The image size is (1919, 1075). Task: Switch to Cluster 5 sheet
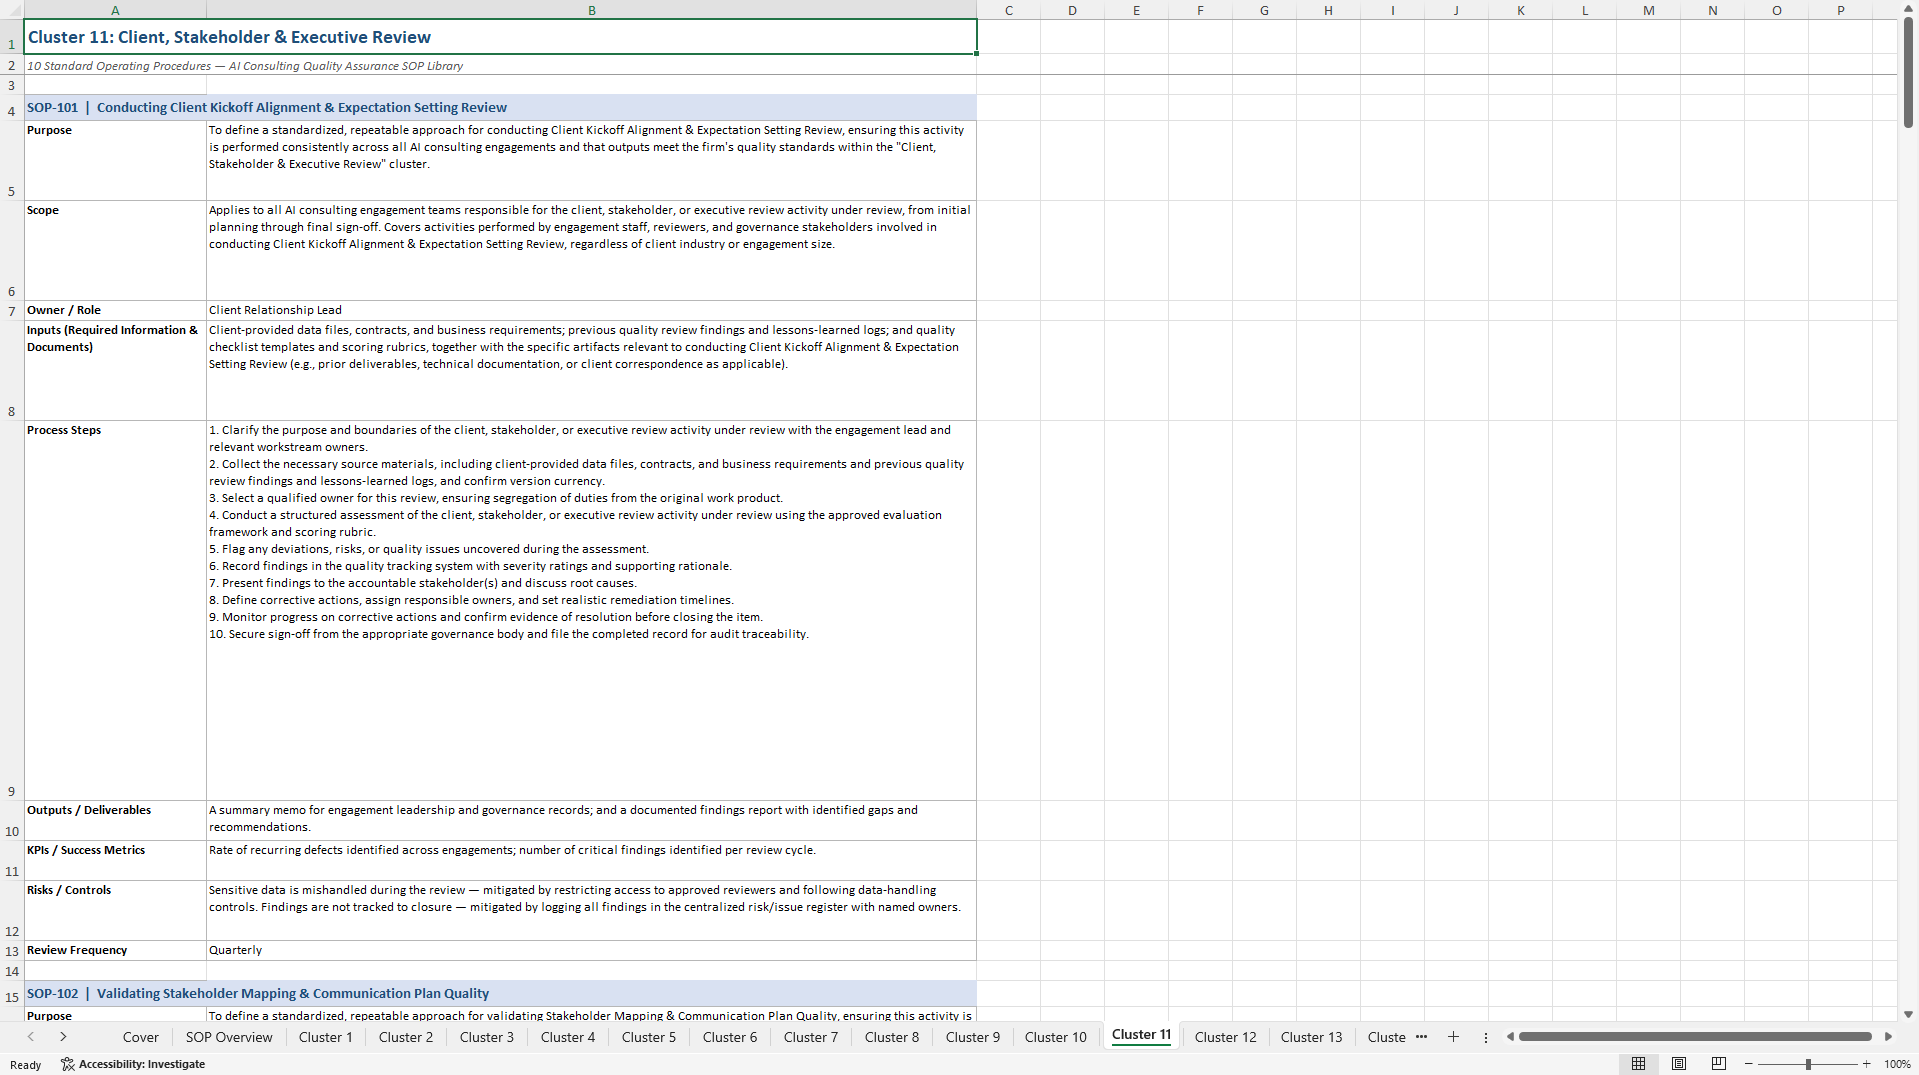649,1037
